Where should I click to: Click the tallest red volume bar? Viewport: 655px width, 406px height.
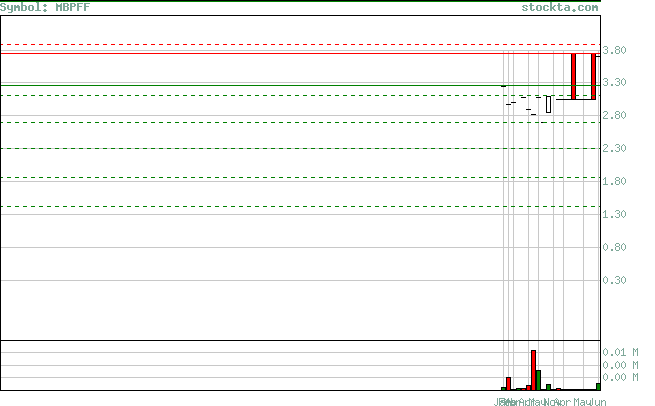pyautogui.click(x=533, y=370)
